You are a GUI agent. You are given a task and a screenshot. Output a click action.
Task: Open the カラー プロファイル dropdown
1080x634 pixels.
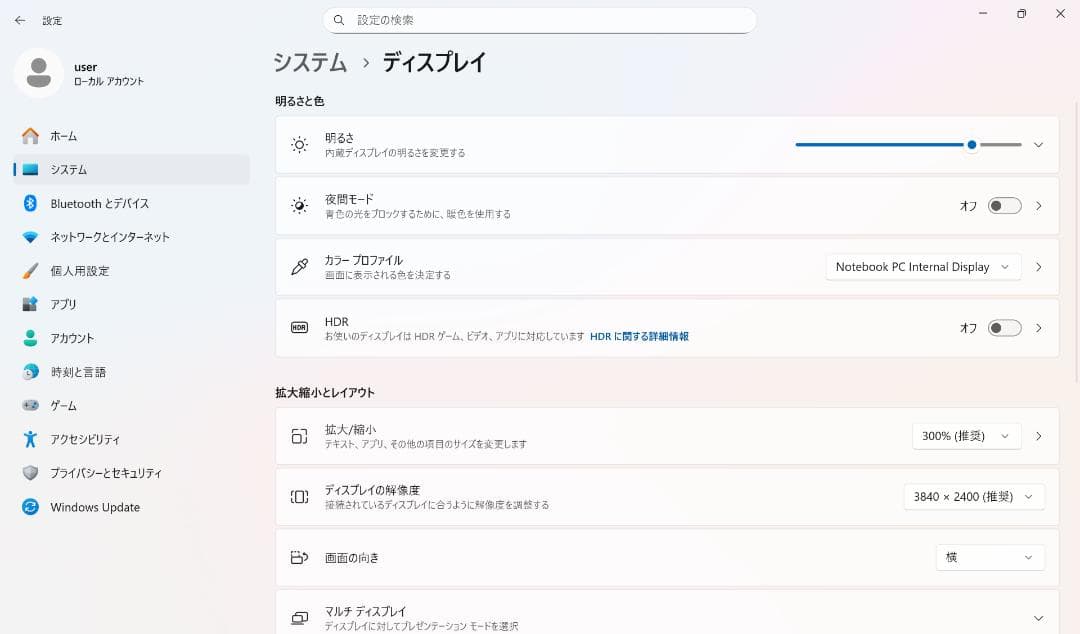921,267
